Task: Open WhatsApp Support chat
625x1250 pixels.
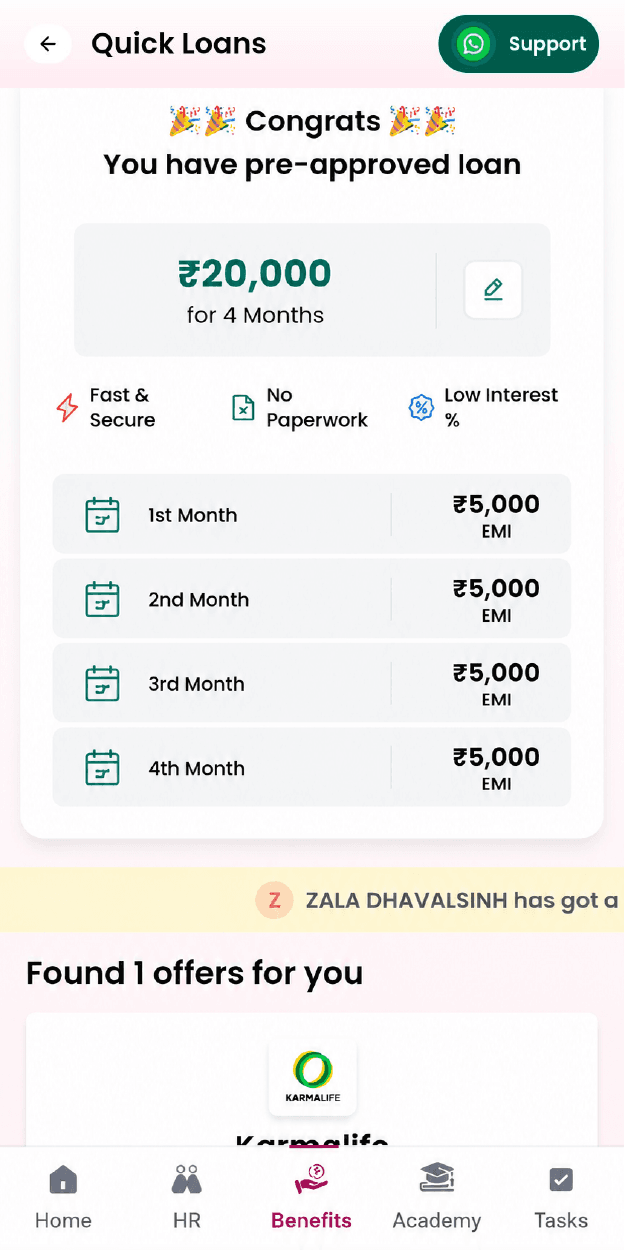Action: coord(518,44)
